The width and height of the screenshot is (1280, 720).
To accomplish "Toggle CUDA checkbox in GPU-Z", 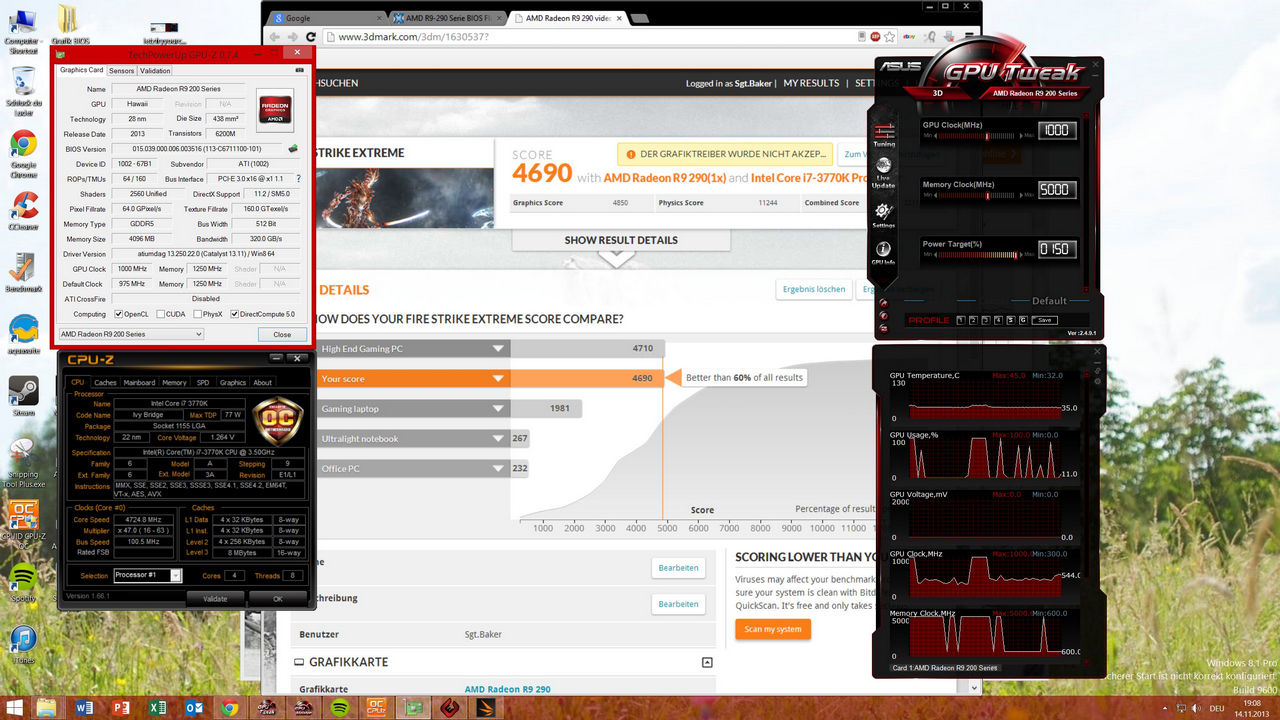I will click(159, 314).
